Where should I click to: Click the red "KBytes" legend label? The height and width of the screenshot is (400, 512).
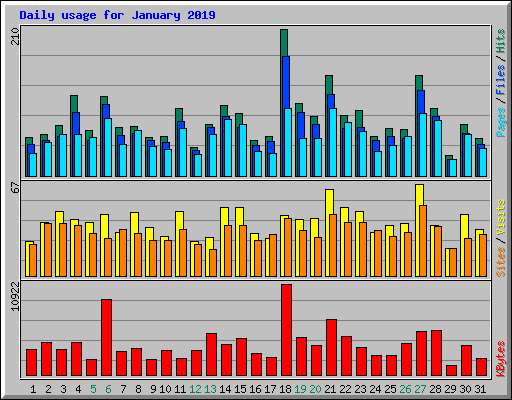[x=500, y=359]
